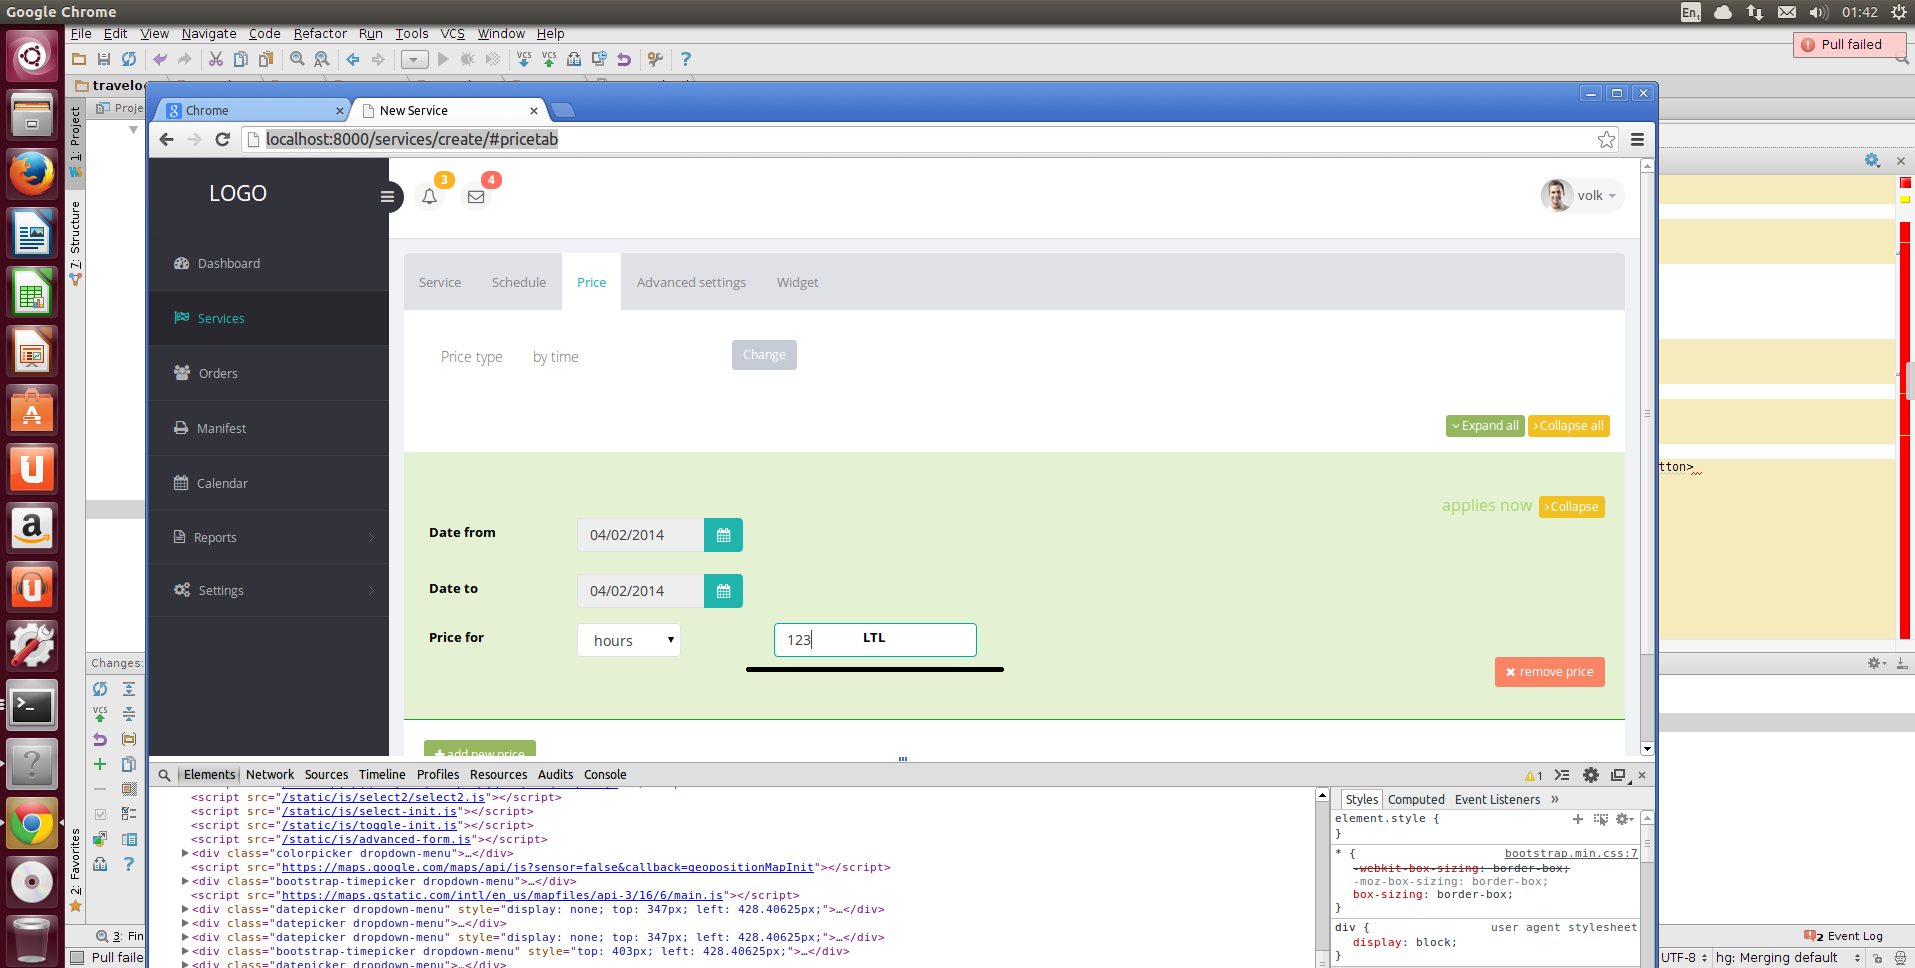Click the Collapse all button
The height and width of the screenshot is (968, 1915).
click(x=1569, y=426)
